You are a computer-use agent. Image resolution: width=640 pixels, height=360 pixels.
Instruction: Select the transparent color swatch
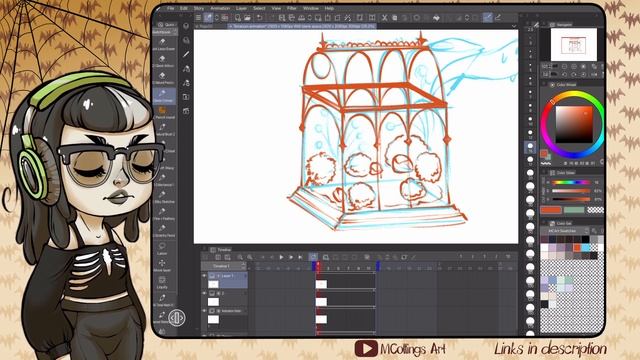coord(596,210)
